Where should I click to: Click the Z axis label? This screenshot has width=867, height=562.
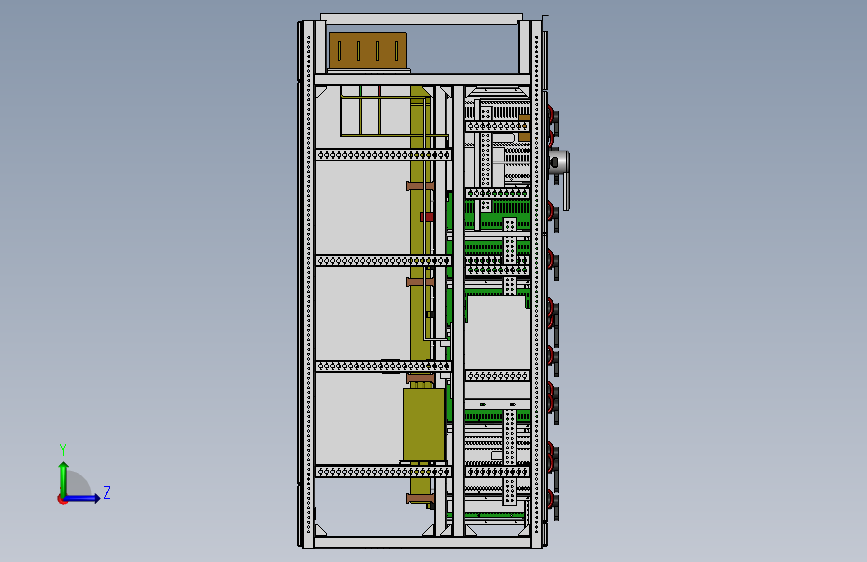[x=107, y=492]
